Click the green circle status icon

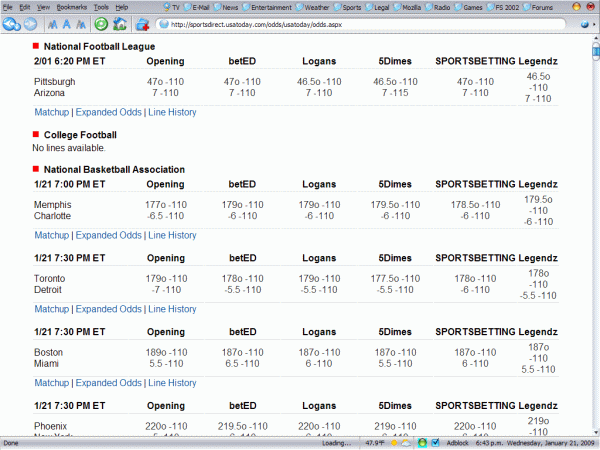[x=422, y=443]
